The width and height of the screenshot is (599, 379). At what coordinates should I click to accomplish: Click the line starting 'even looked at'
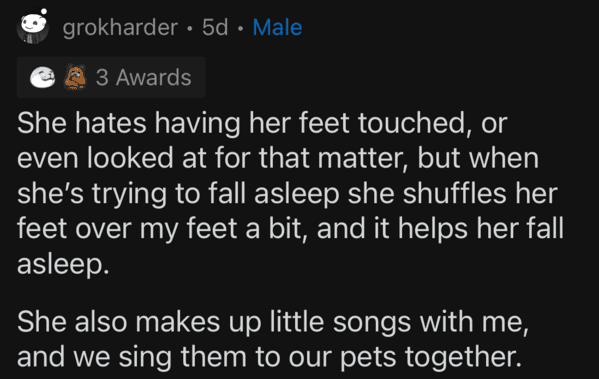point(278,159)
